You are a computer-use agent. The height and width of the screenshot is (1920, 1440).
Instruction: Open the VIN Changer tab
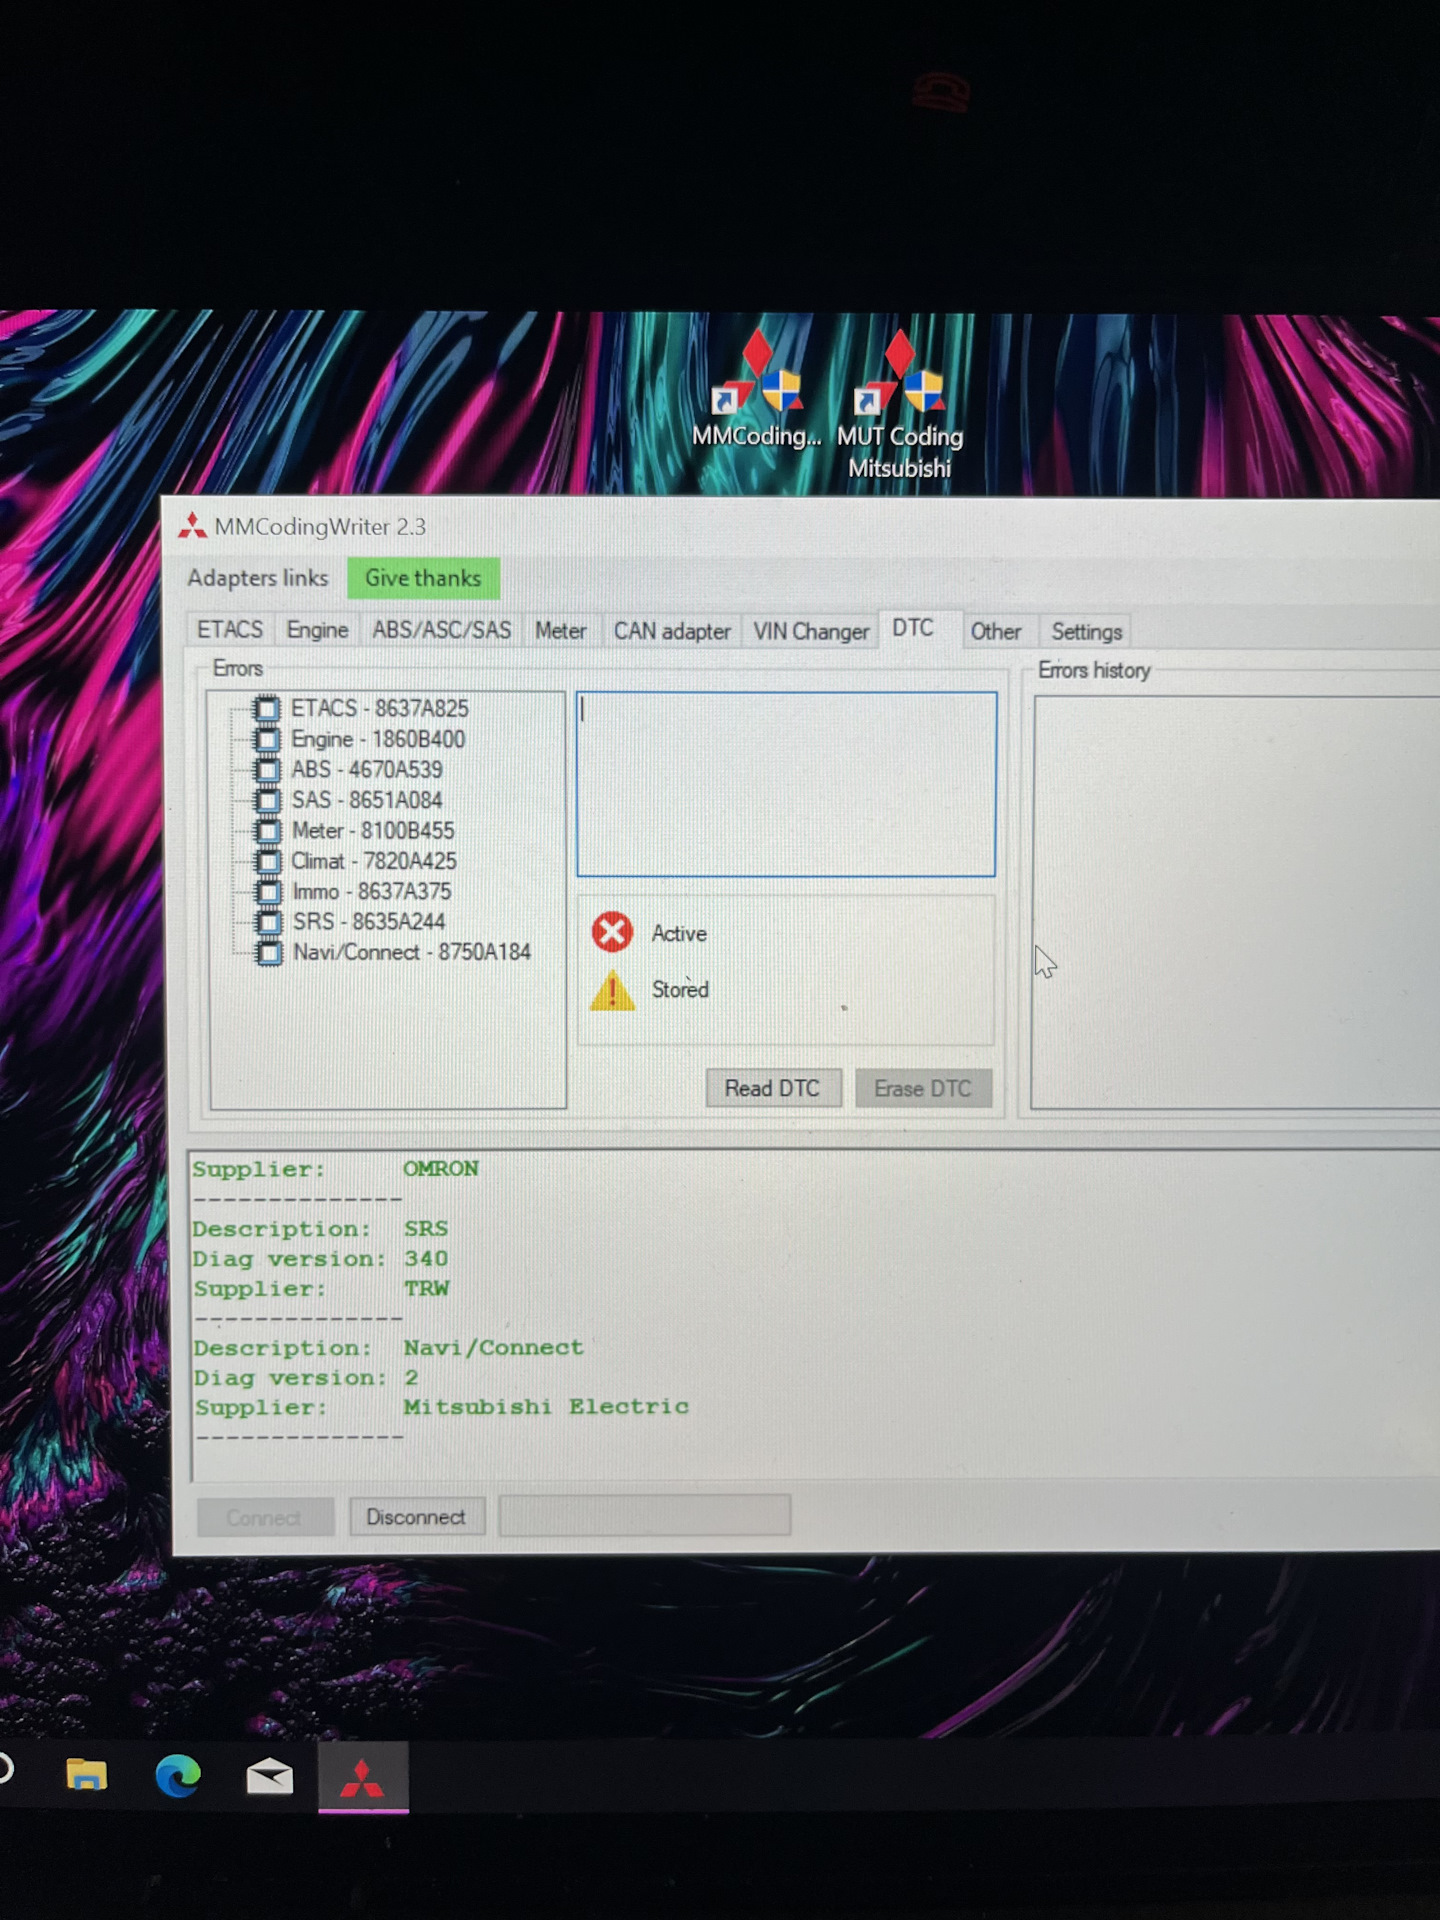[811, 632]
